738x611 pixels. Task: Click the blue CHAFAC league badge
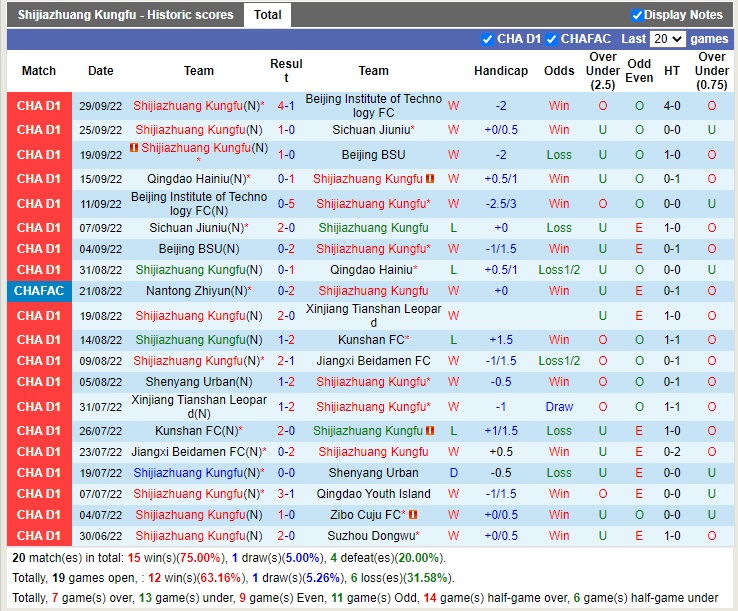[38, 291]
